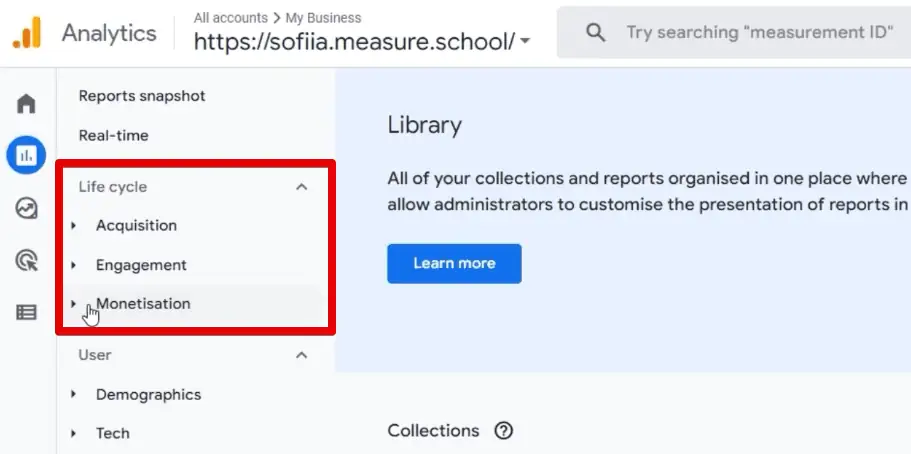Open the Explore icon in sidebar
Screen dimensions: 911x454
click(26, 208)
